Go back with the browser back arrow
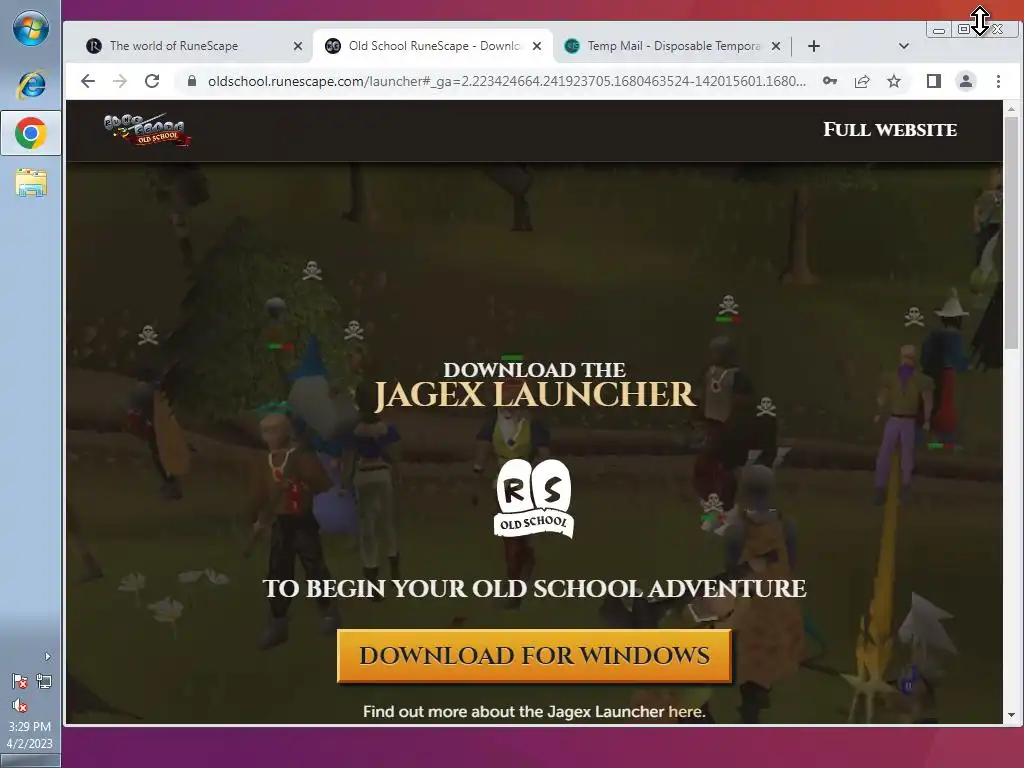Image resolution: width=1024 pixels, height=768 pixels. (x=88, y=81)
